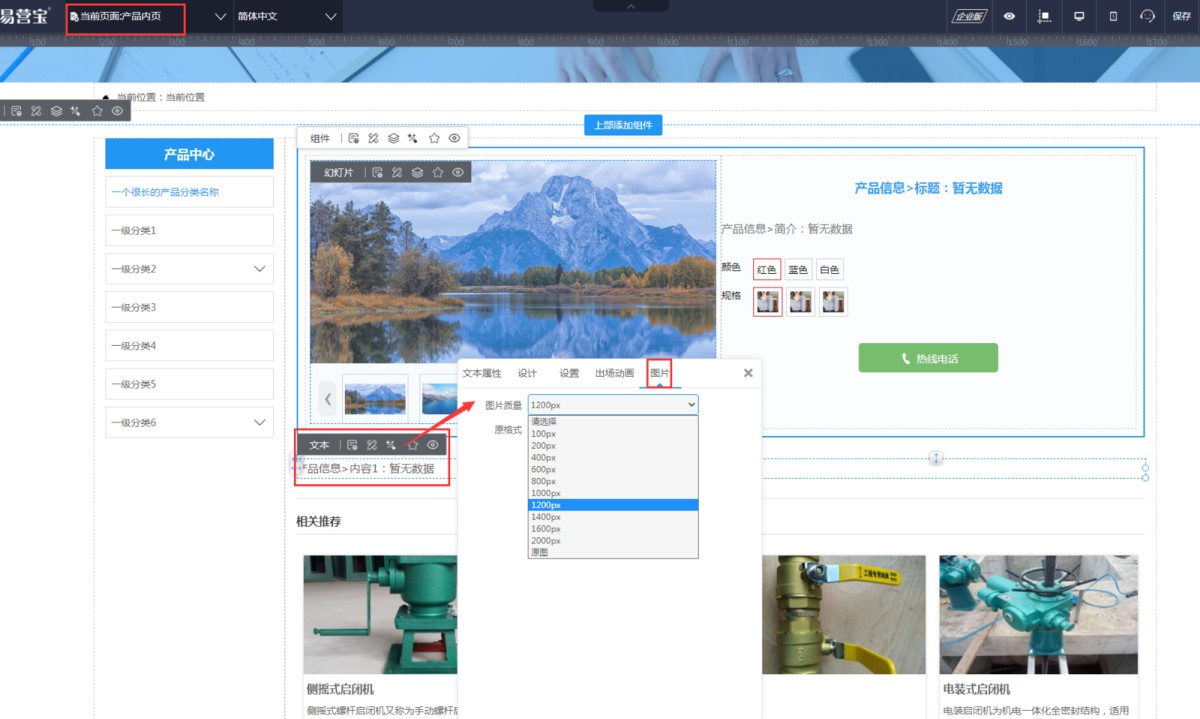
Task: Toggle visibility eye in 组件 toolbar
Action: (455, 138)
